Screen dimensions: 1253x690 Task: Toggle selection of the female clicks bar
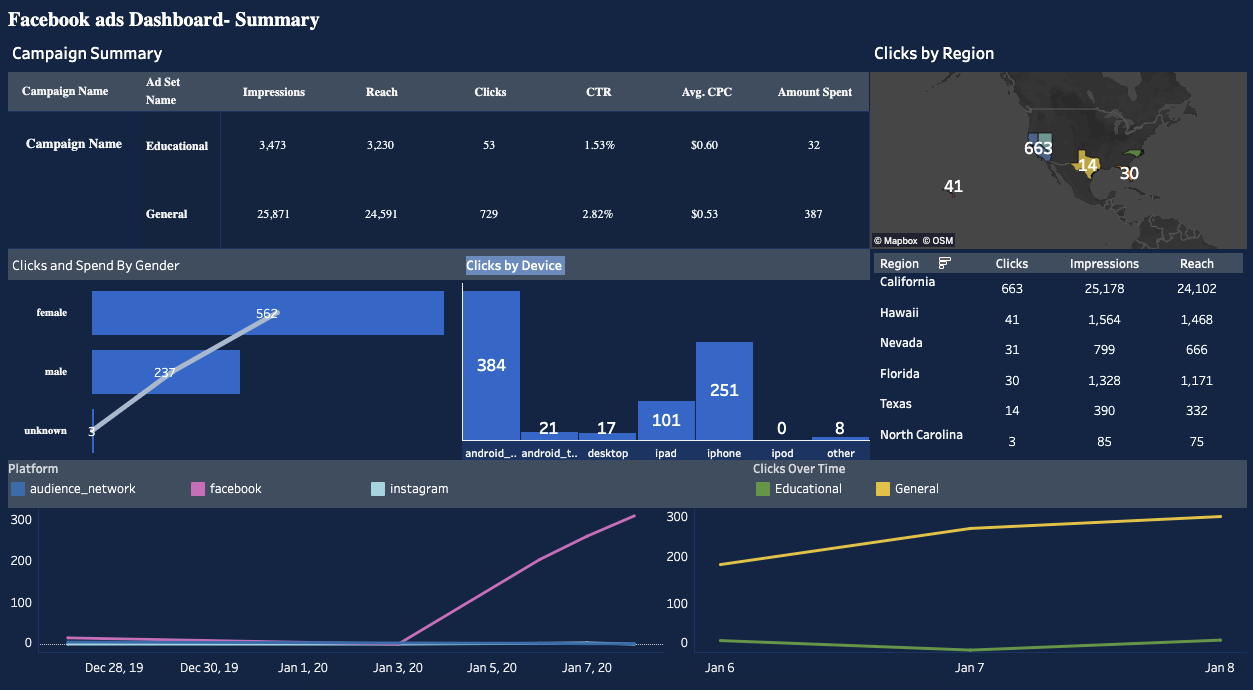point(267,312)
